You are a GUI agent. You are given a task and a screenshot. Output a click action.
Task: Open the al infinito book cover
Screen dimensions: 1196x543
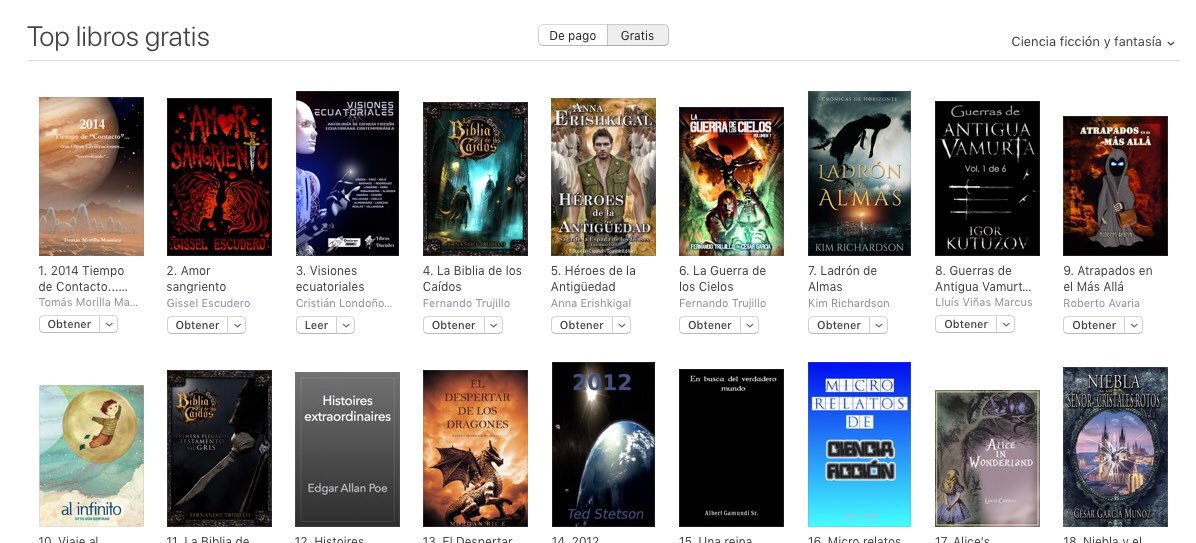click(92, 456)
